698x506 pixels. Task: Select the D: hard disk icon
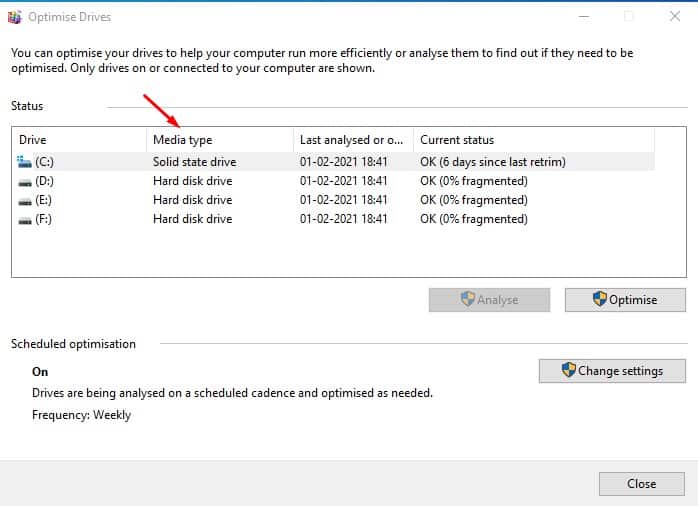(24, 182)
